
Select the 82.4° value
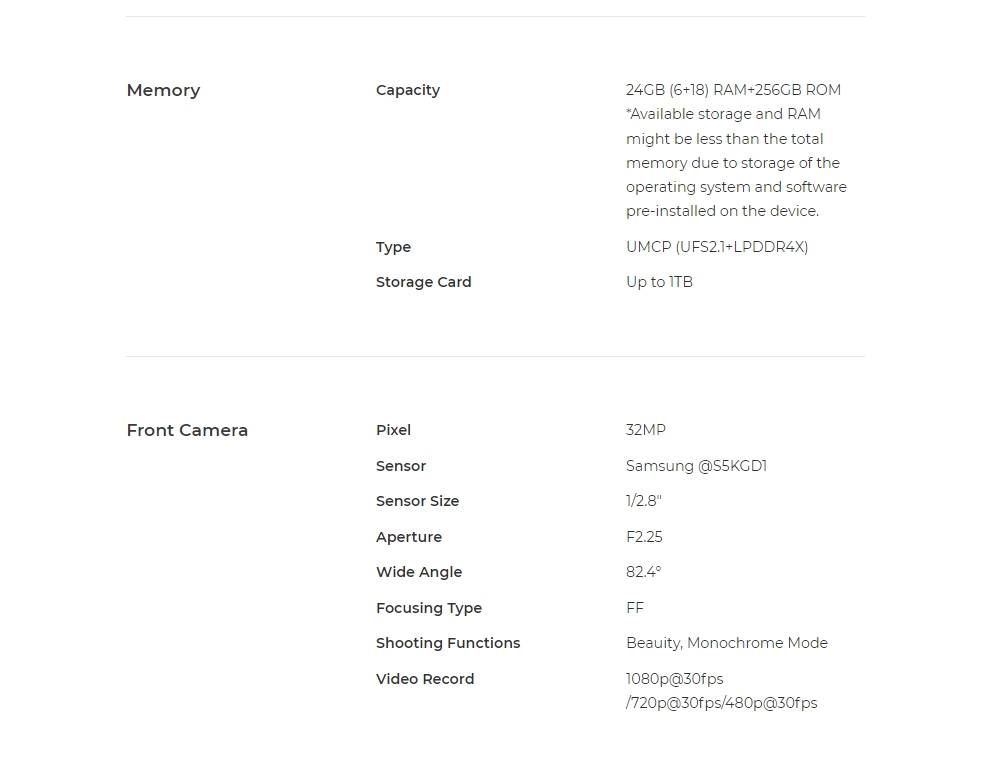tap(643, 572)
